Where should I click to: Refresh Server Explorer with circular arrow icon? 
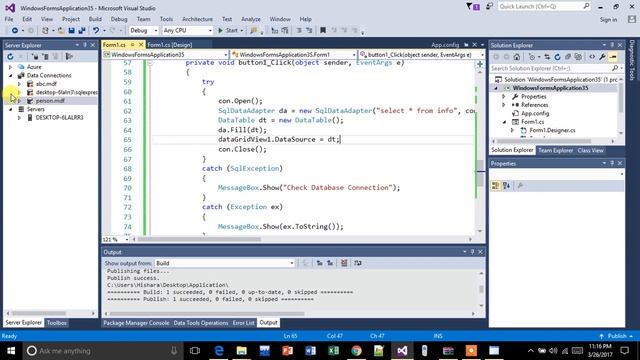click(10, 56)
